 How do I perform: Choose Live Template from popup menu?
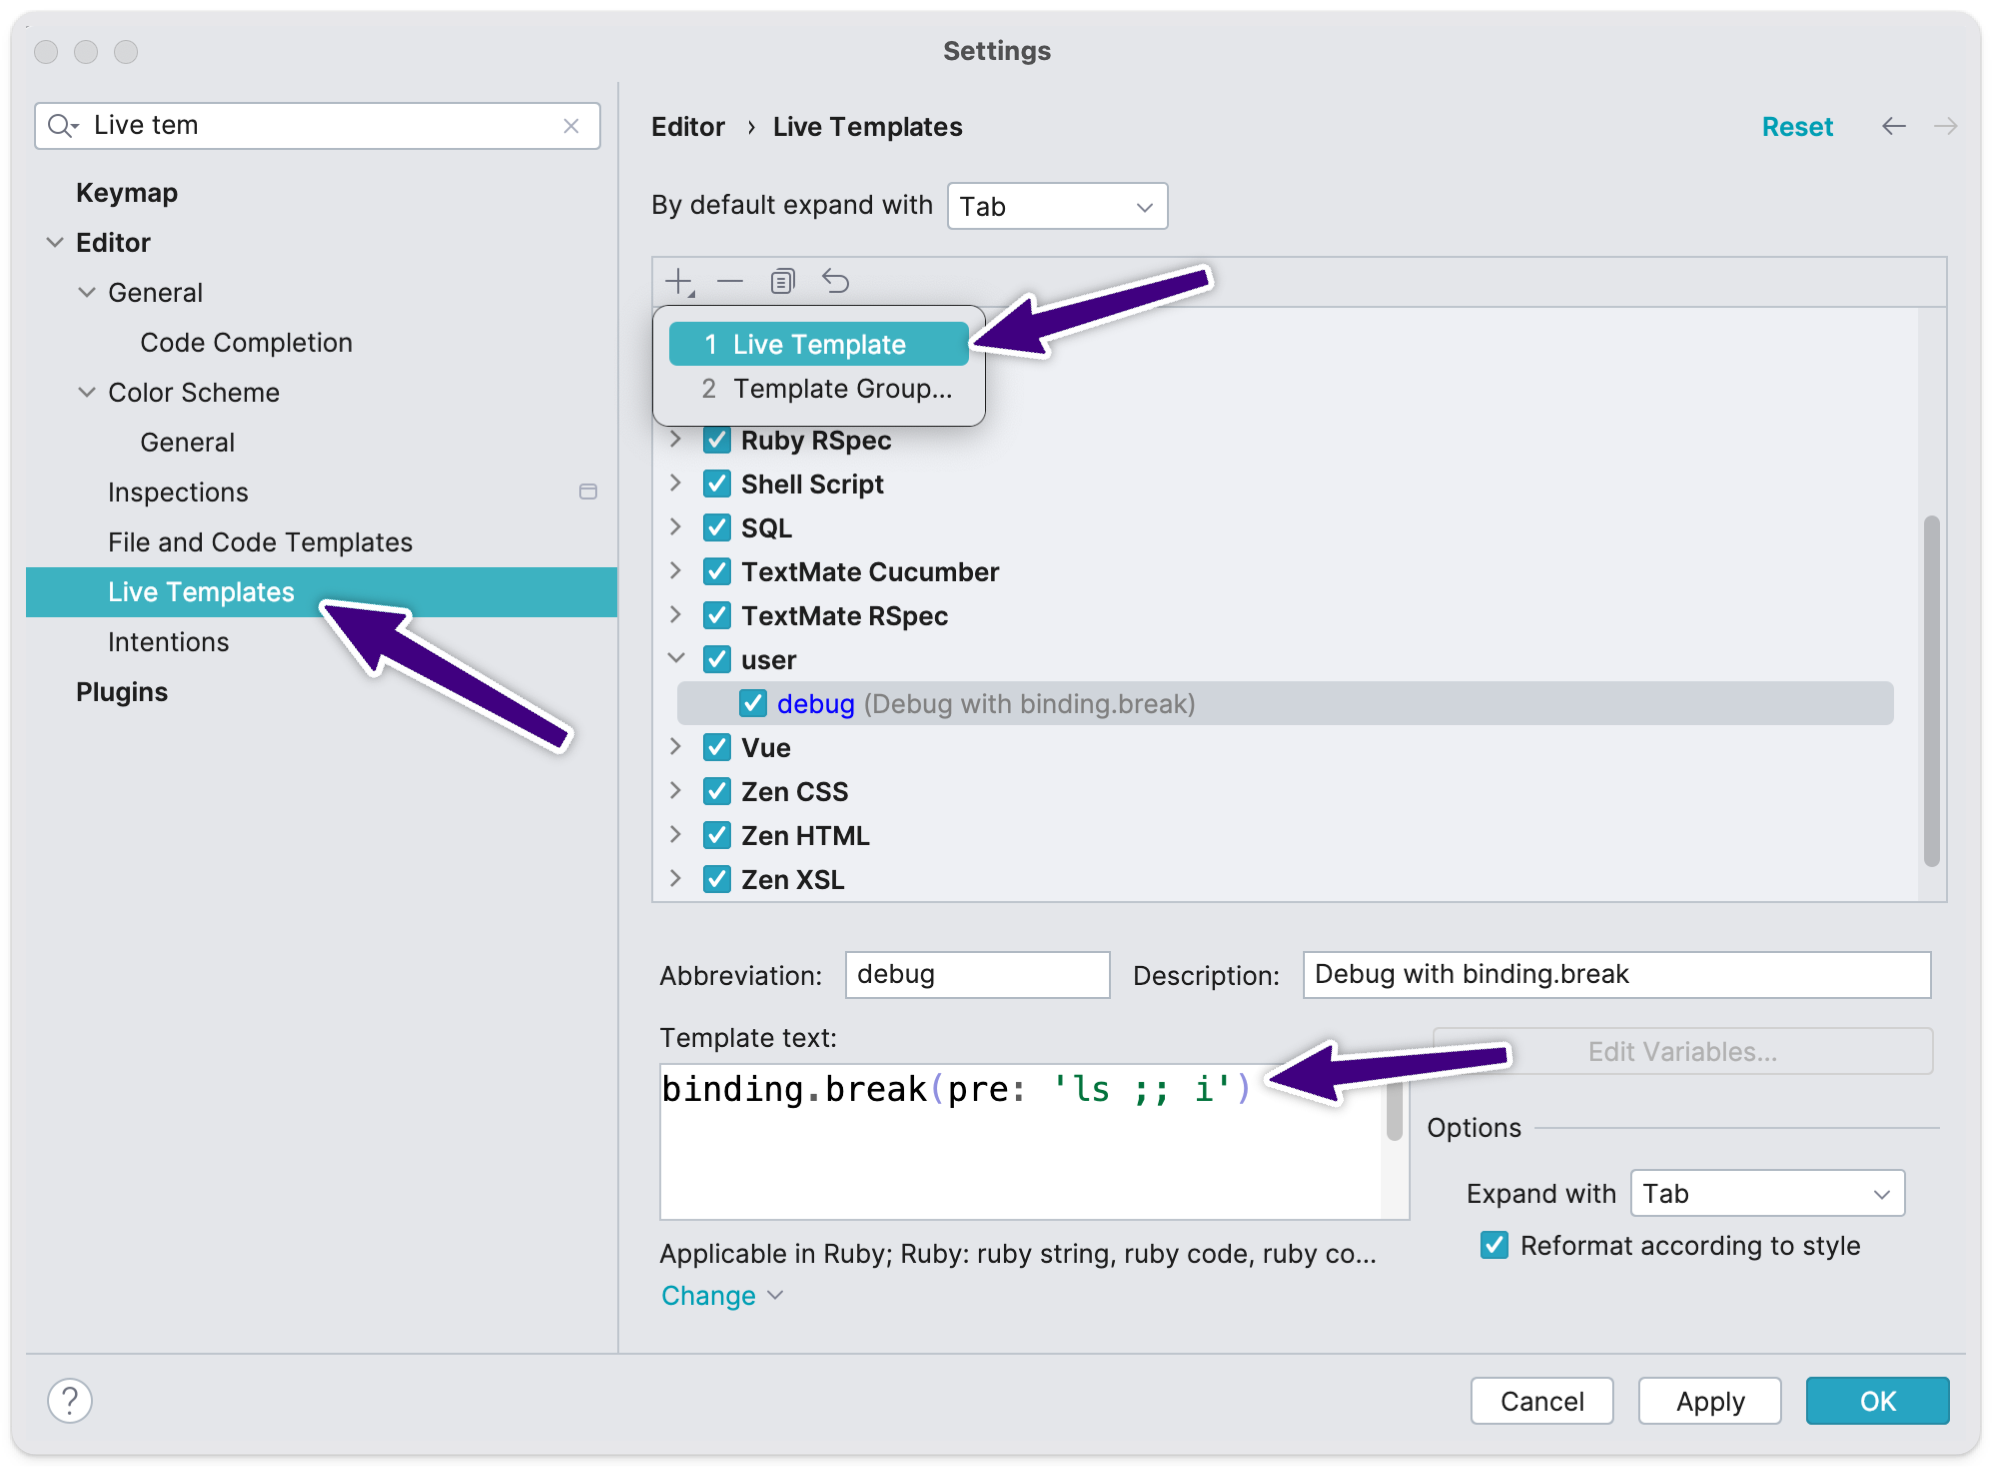pyautogui.click(x=818, y=345)
